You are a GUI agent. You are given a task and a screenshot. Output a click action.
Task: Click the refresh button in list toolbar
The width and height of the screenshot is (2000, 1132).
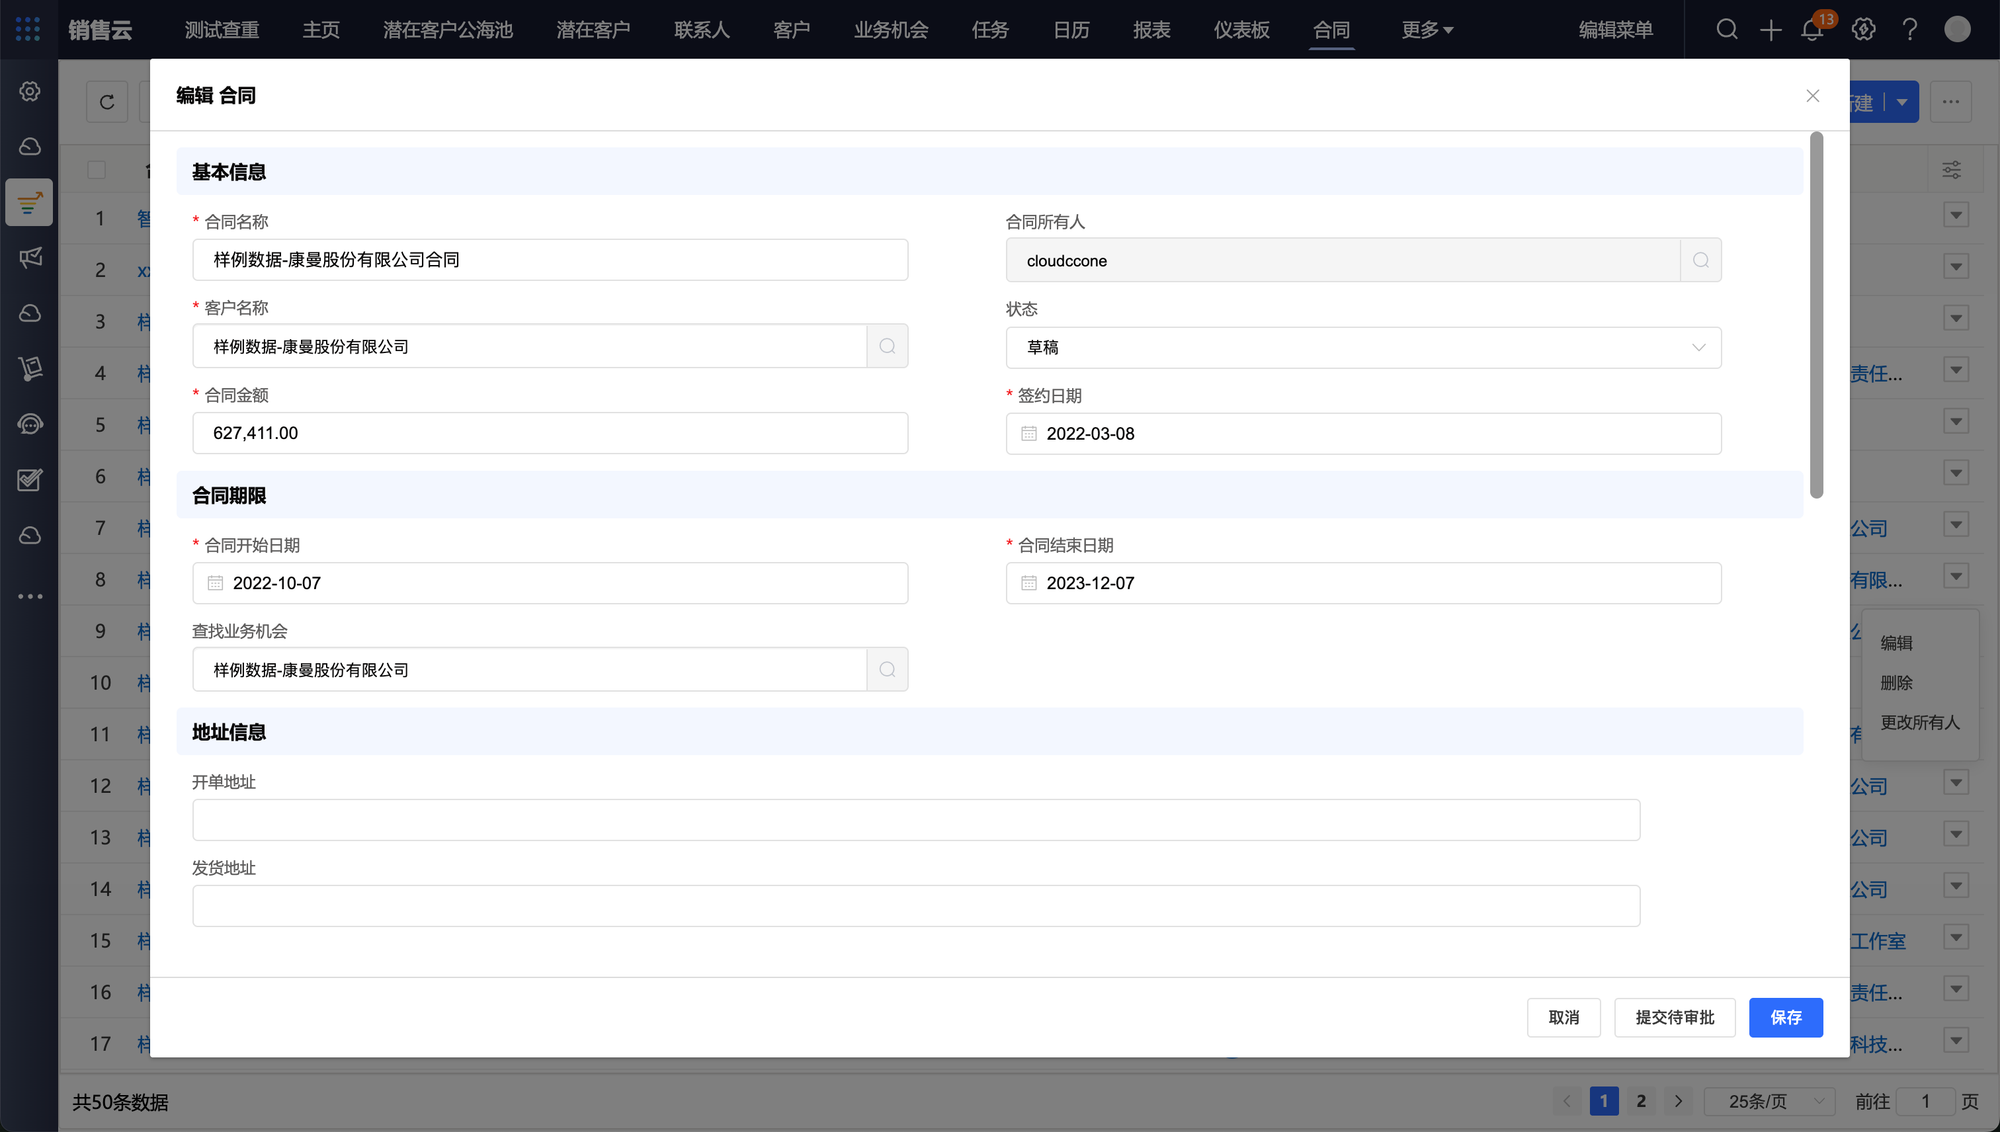[107, 102]
